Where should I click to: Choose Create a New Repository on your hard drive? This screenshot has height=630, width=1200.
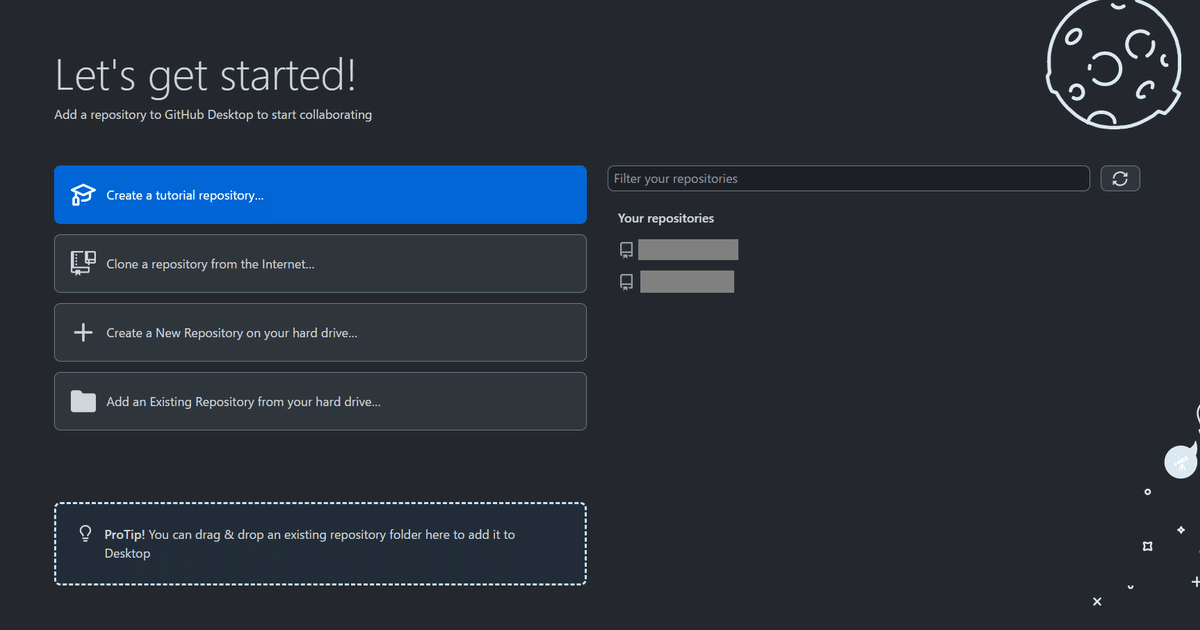coord(320,333)
